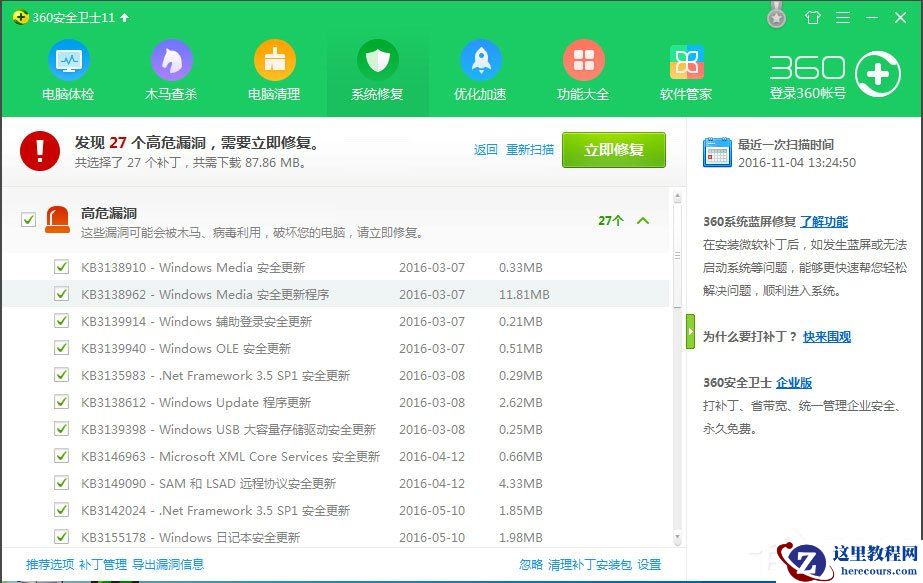Screen dimensions: 923x583
Task: Launch 优化加速 (Speed Up) tool
Action: click(480, 68)
